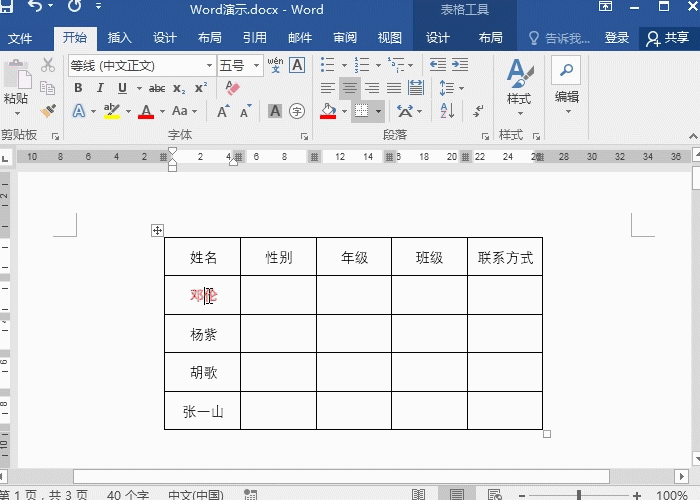This screenshot has height=500, width=700.
Task: Expand highlight color dropdown arrow
Action: 128,111
